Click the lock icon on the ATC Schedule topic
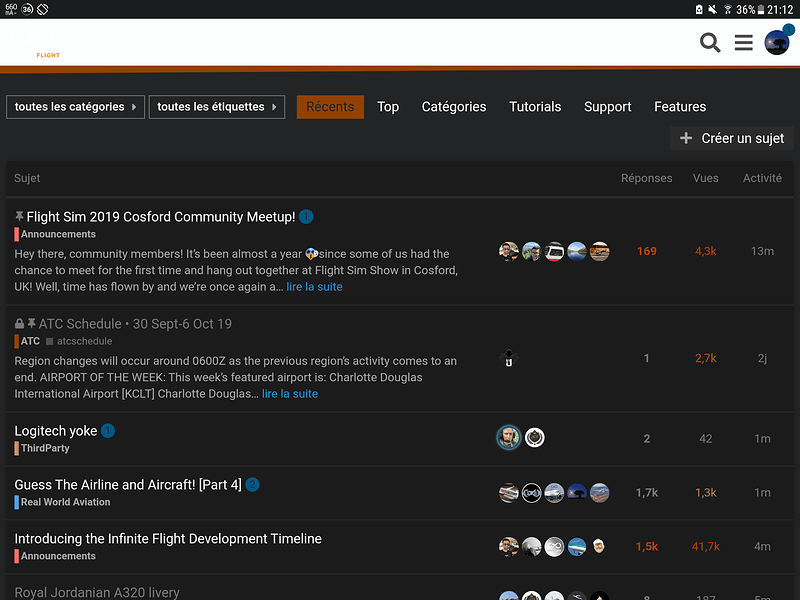 click(18, 323)
